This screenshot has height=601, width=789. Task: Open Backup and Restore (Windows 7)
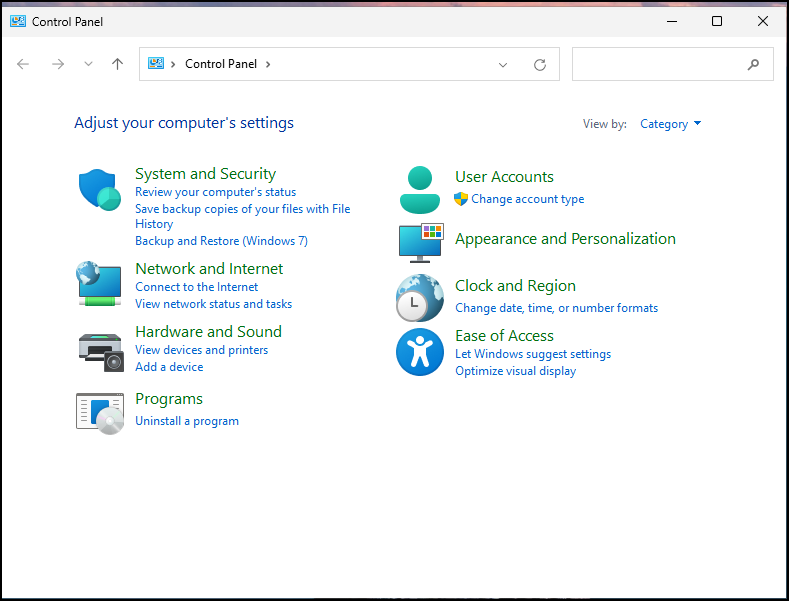[x=221, y=241]
